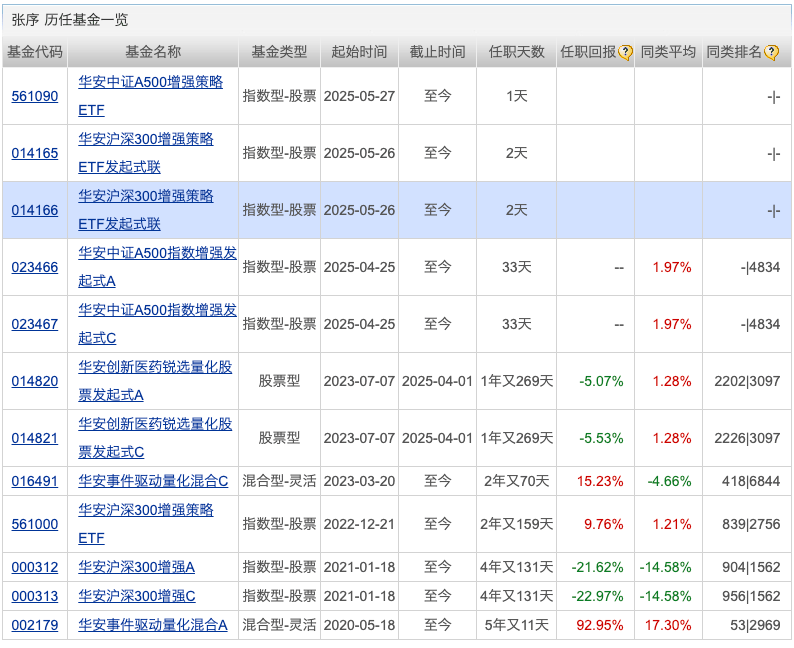Click ranking 418|6844

point(751,481)
